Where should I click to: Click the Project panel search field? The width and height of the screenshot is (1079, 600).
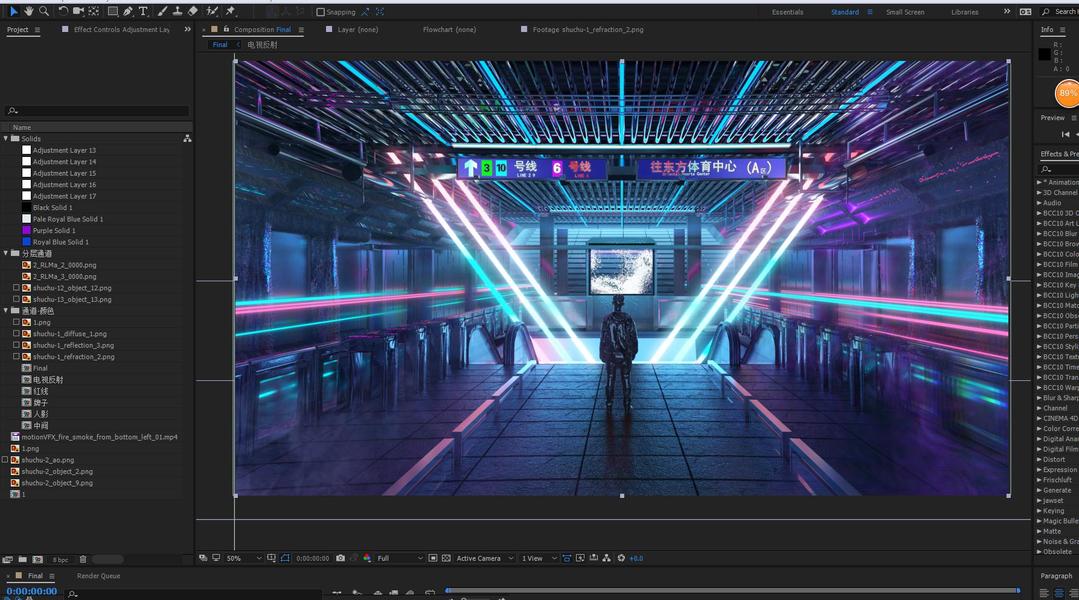coord(97,111)
